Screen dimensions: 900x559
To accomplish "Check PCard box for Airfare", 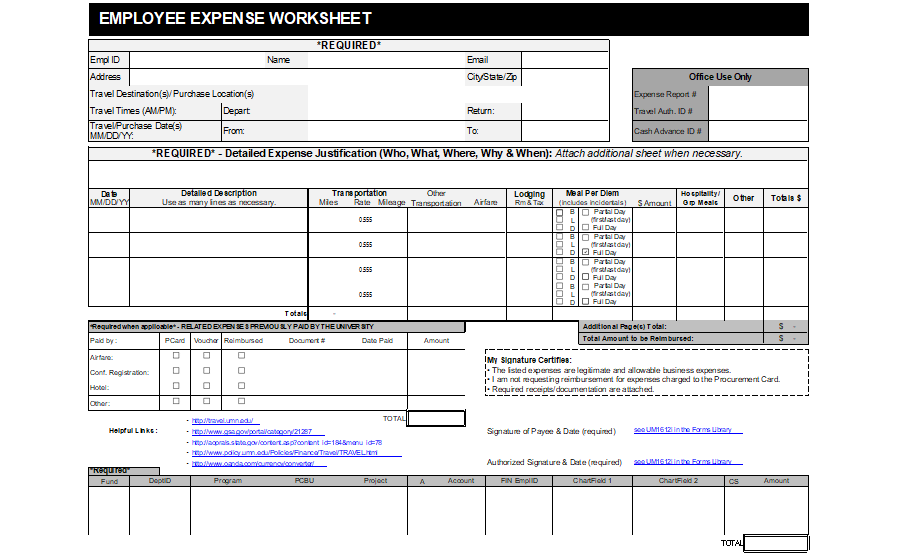I will coord(176,356).
